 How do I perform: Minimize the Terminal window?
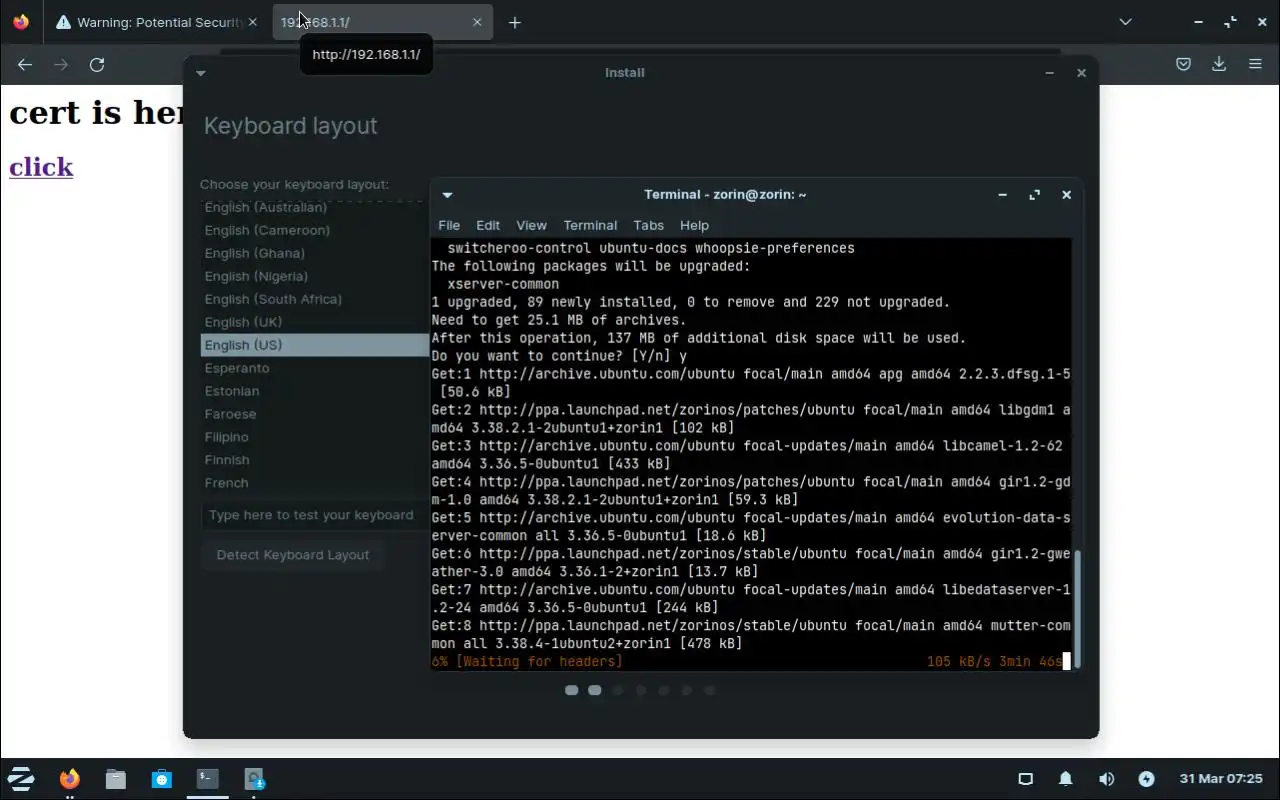(1002, 195)
